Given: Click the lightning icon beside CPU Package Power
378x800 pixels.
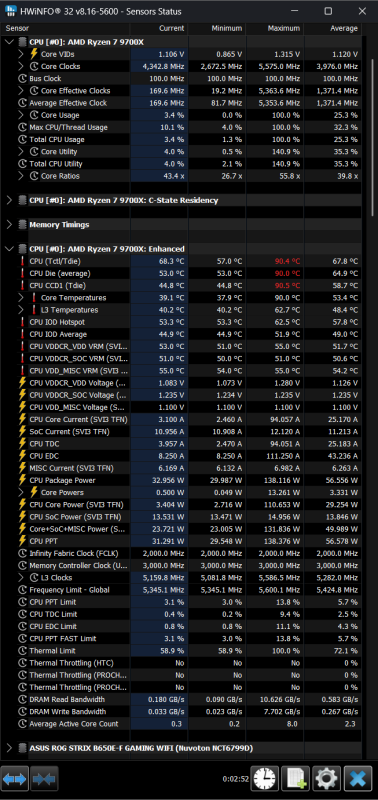Looking at the screenshot, I should (x=22, y=480).
